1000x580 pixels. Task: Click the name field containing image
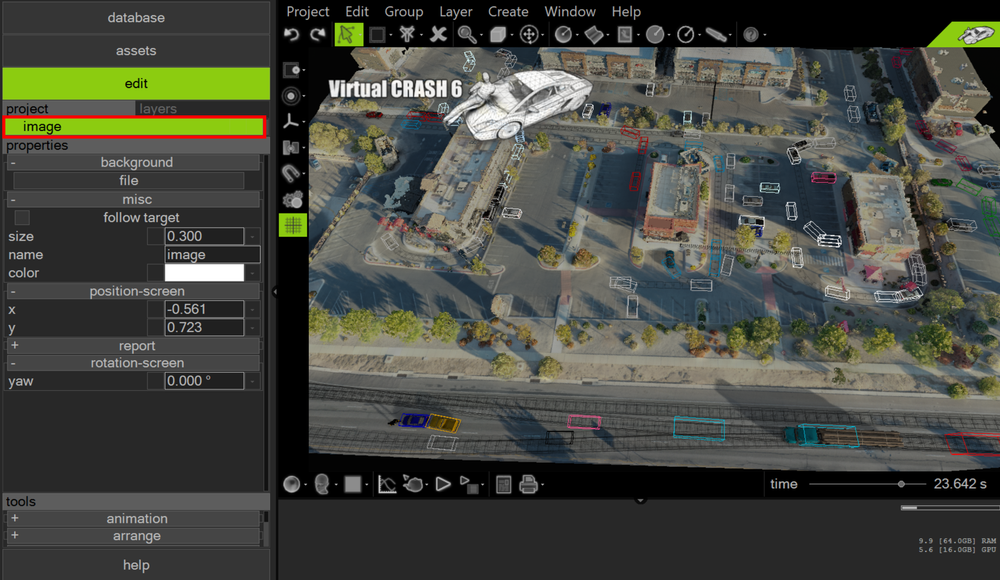(x=212, y=255)
